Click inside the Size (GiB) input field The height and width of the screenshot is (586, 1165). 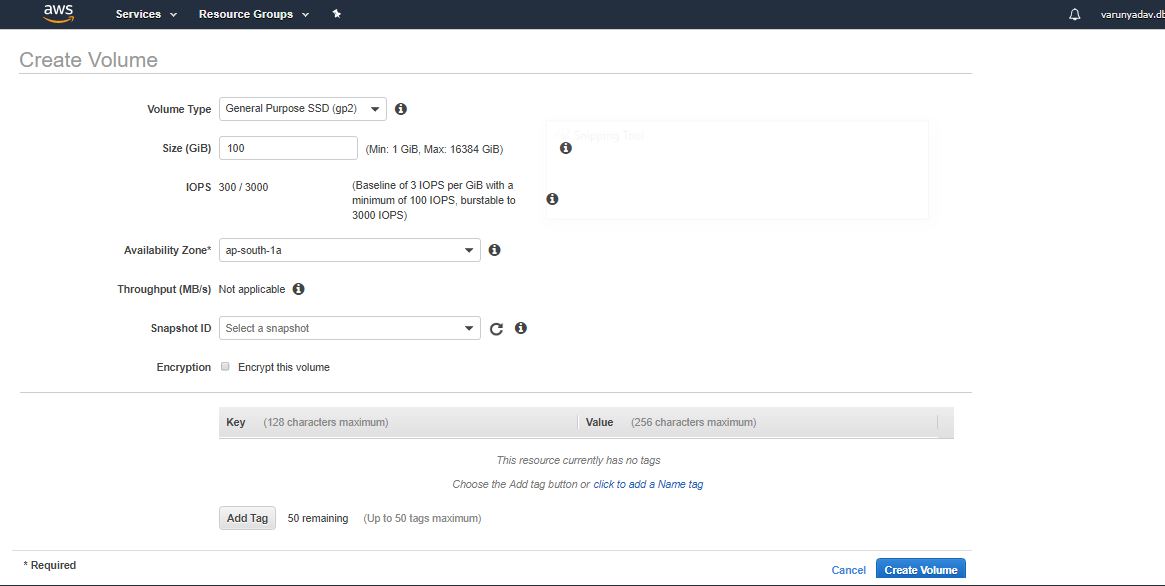(x=288, y=147)
